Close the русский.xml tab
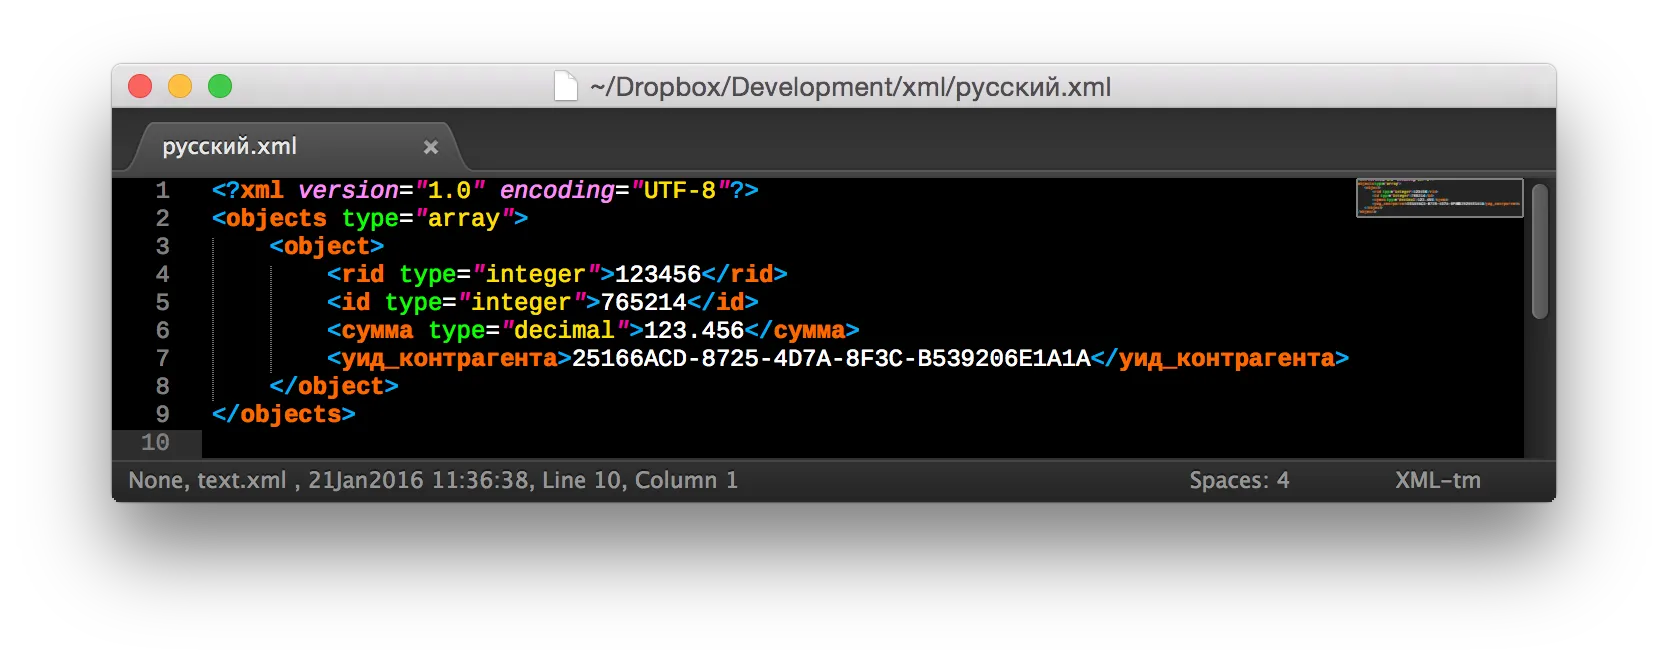This screenshot has width=1668, height=662. point(431,147)
